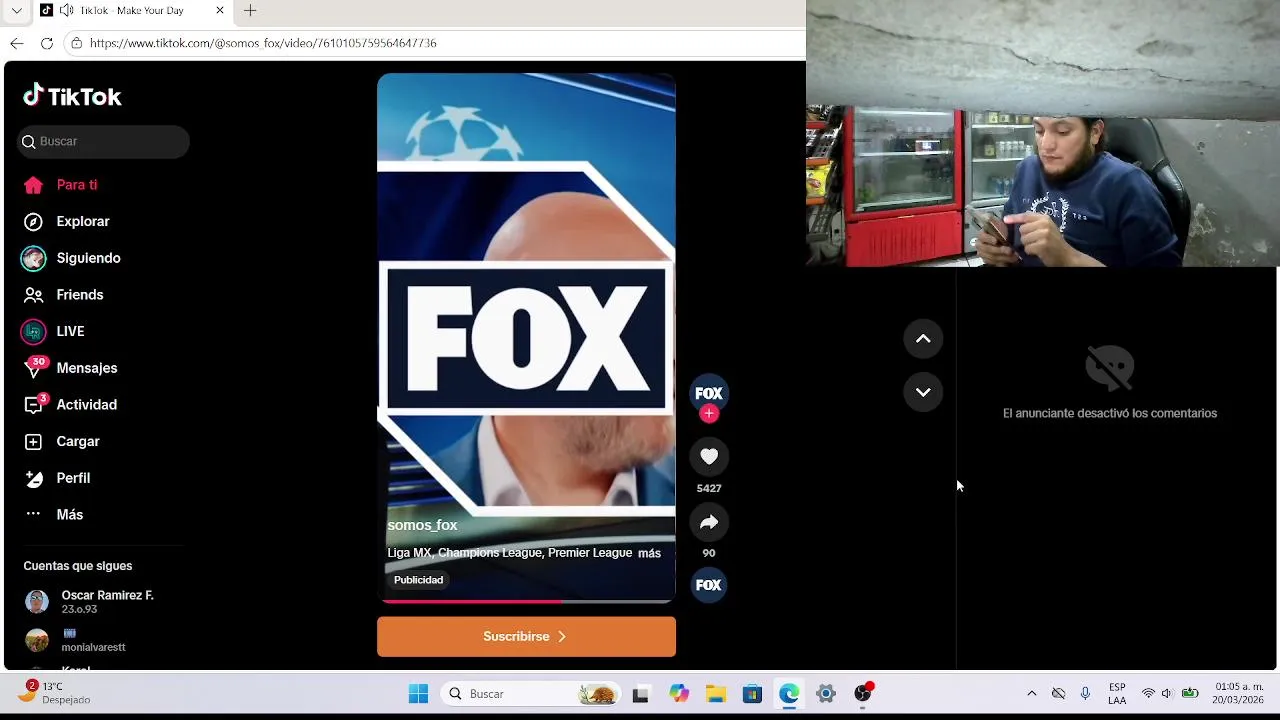Open Wi-Fi network tray icon
This screenshot has height=720, width=1280.
[x=1148, y=694]
